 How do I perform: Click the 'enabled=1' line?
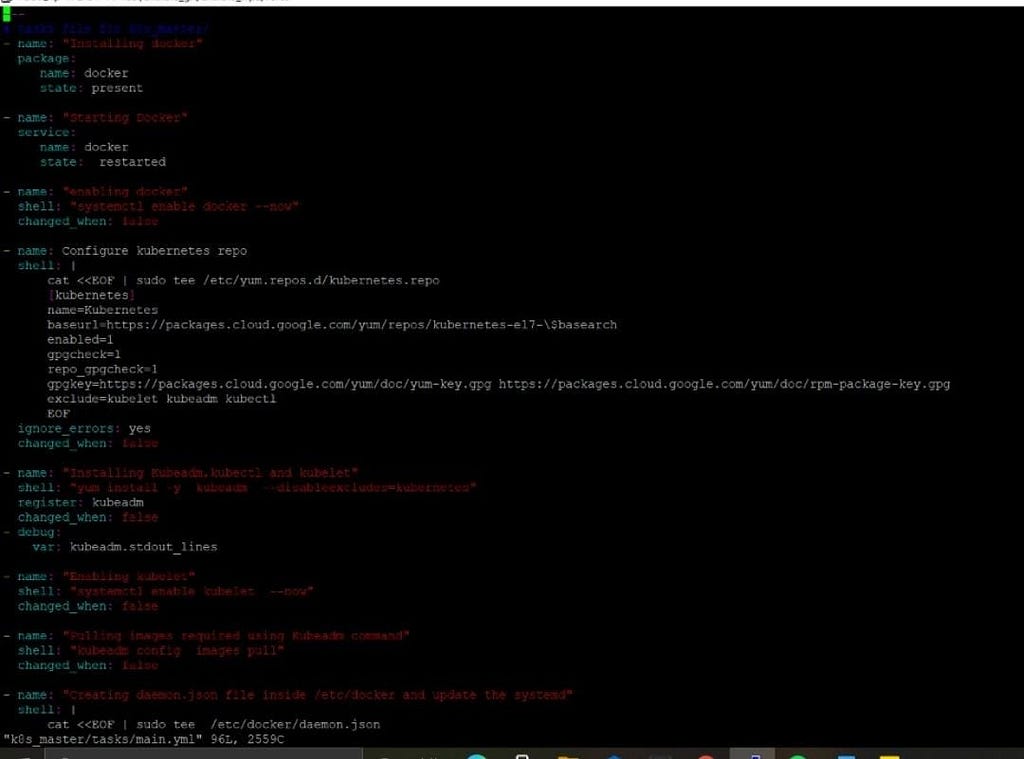coord(80,340)
